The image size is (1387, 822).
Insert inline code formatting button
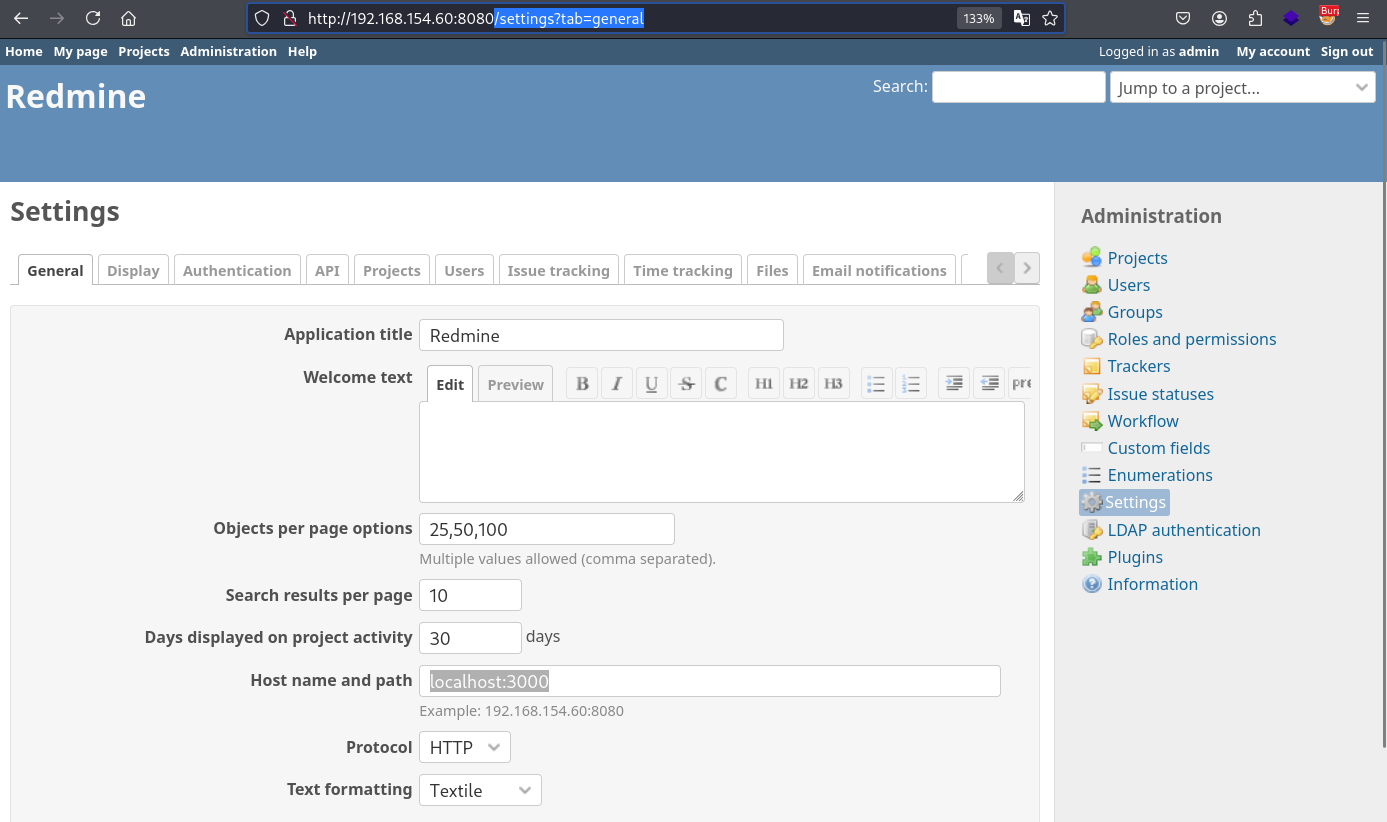coord(720,384)
